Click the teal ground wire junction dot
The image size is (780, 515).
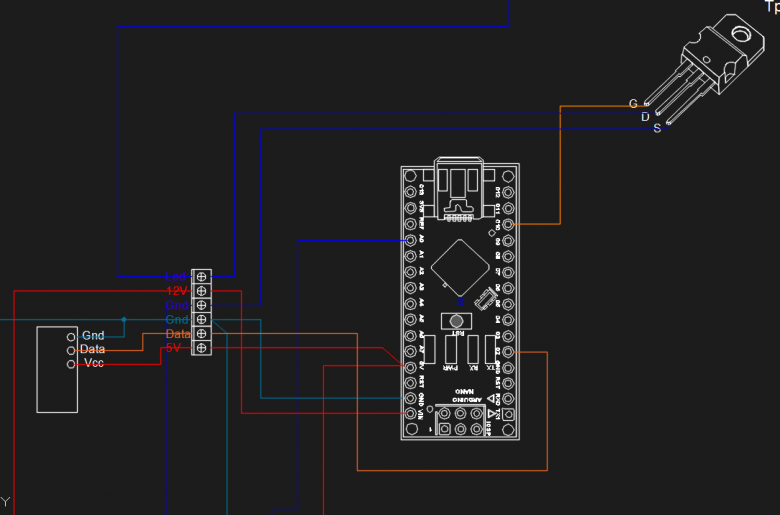[124, 320]
